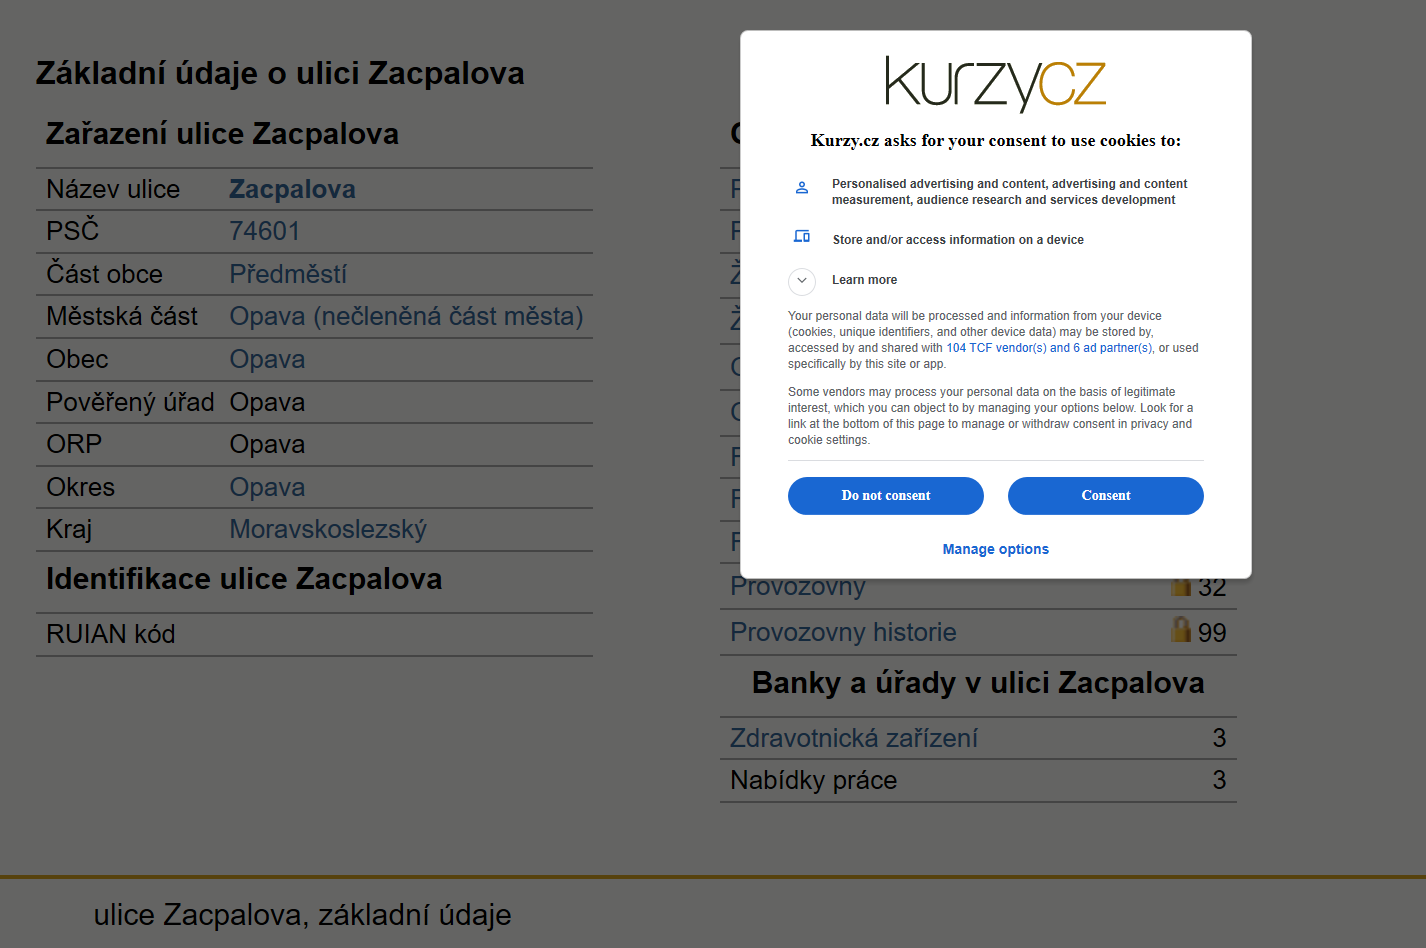Viewport: 1426px width, 948px height.
Task: Open the Zacpalova street name link
Action: 293,189
